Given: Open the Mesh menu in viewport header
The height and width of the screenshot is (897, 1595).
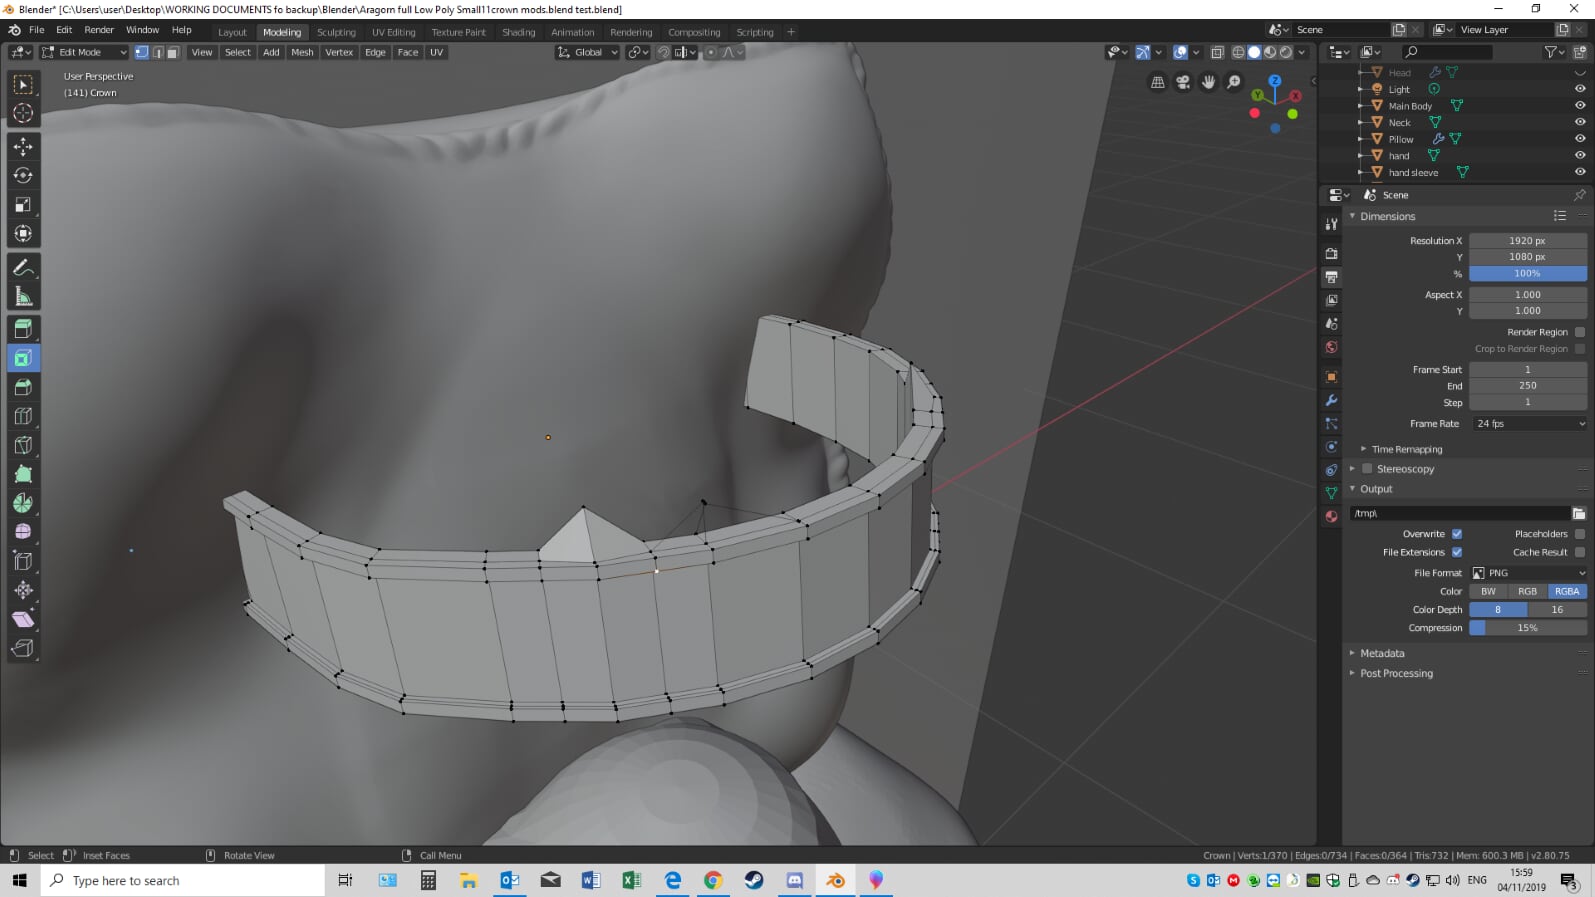Looking at the screenshot, I should 302,52.
